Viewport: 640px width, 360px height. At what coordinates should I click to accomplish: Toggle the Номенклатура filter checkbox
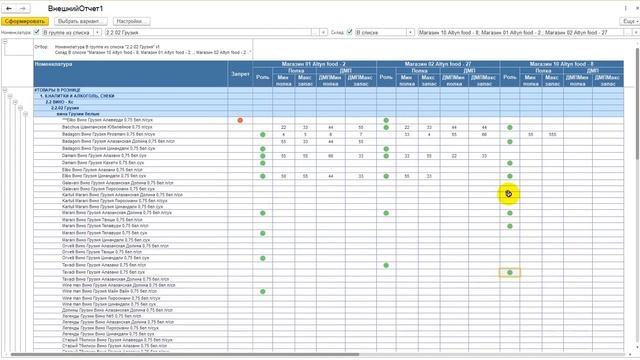(36, 32)
